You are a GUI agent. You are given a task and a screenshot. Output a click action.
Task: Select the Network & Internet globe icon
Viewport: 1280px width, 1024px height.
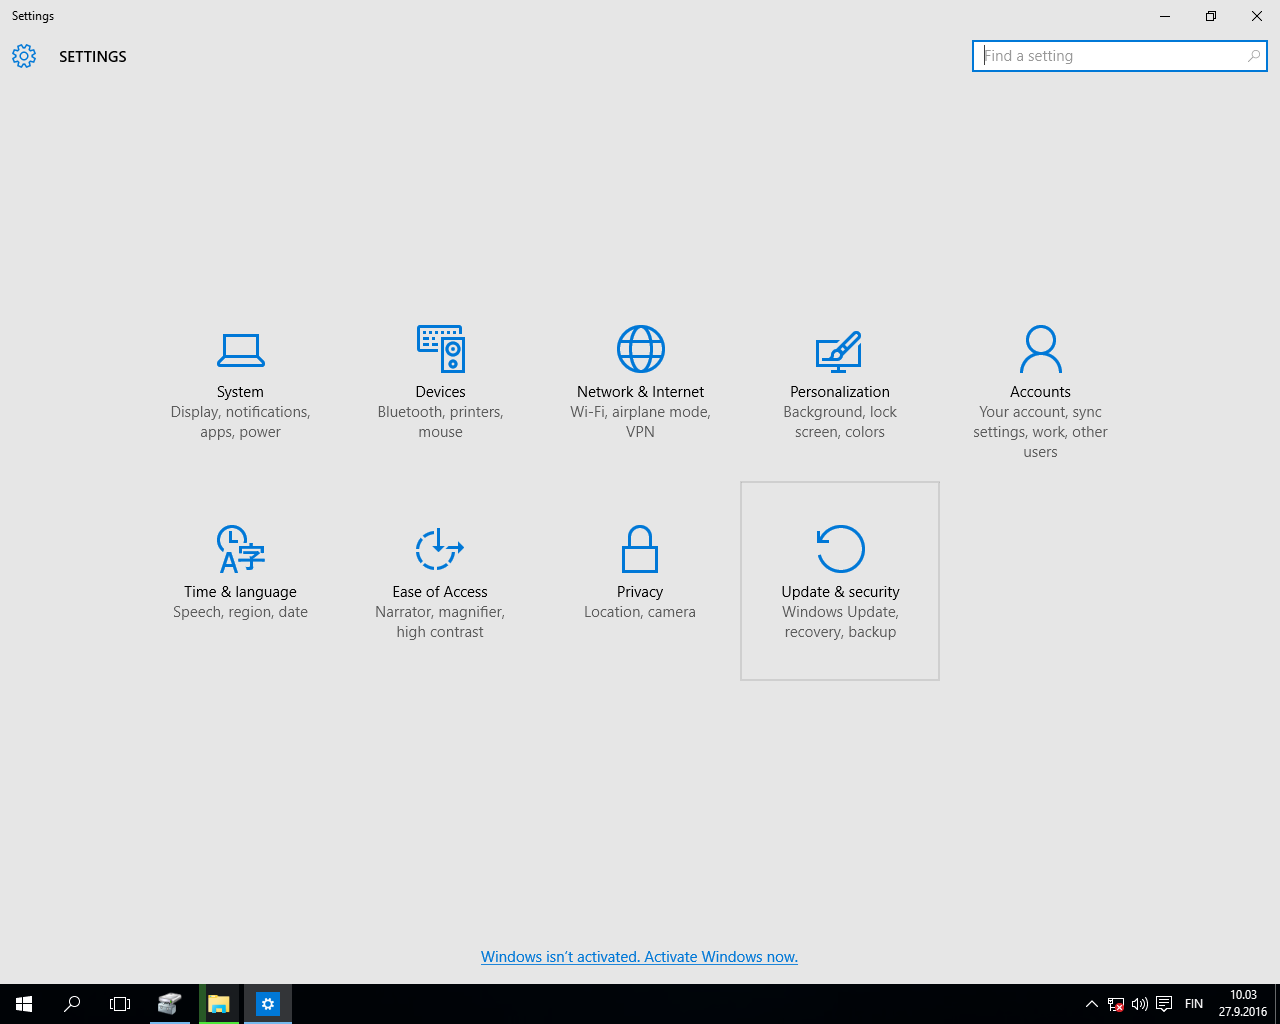(x=640, y=349)
